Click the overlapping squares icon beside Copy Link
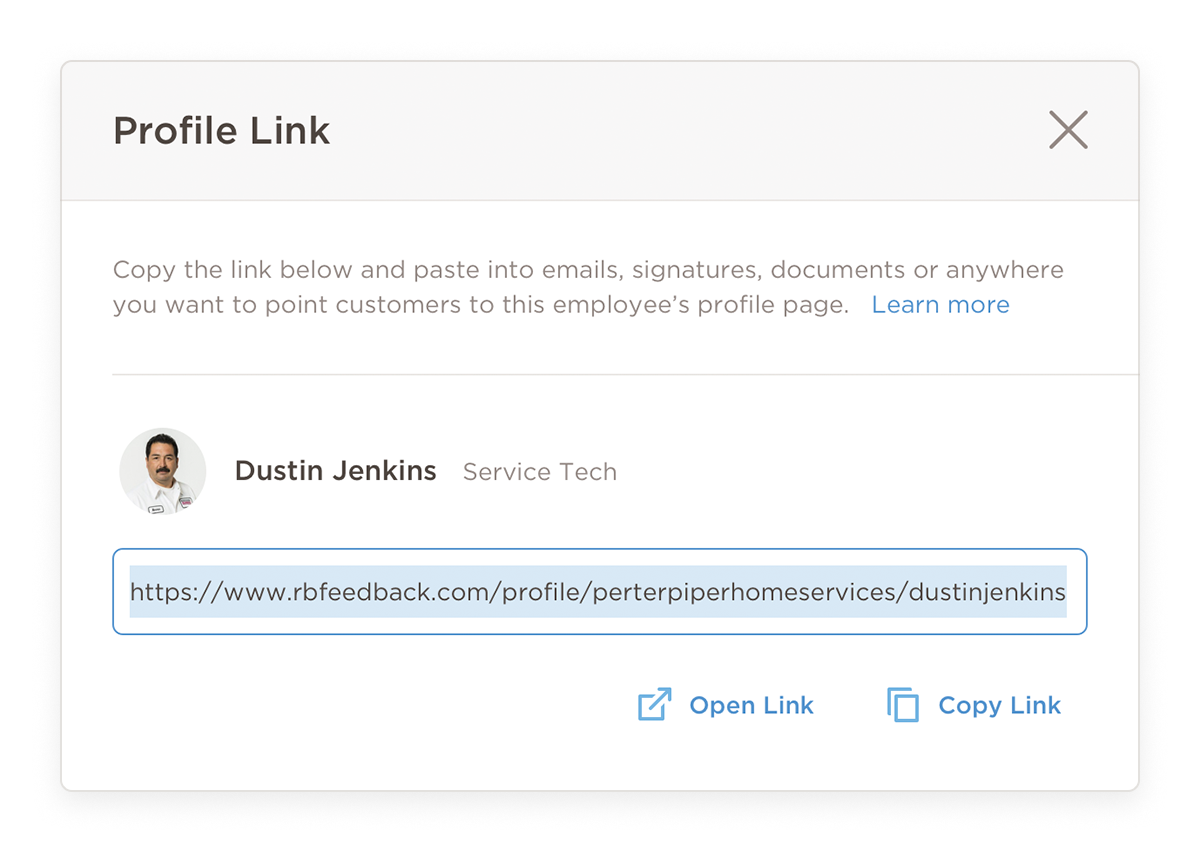 pyautogui.click(x=903, y=705)
